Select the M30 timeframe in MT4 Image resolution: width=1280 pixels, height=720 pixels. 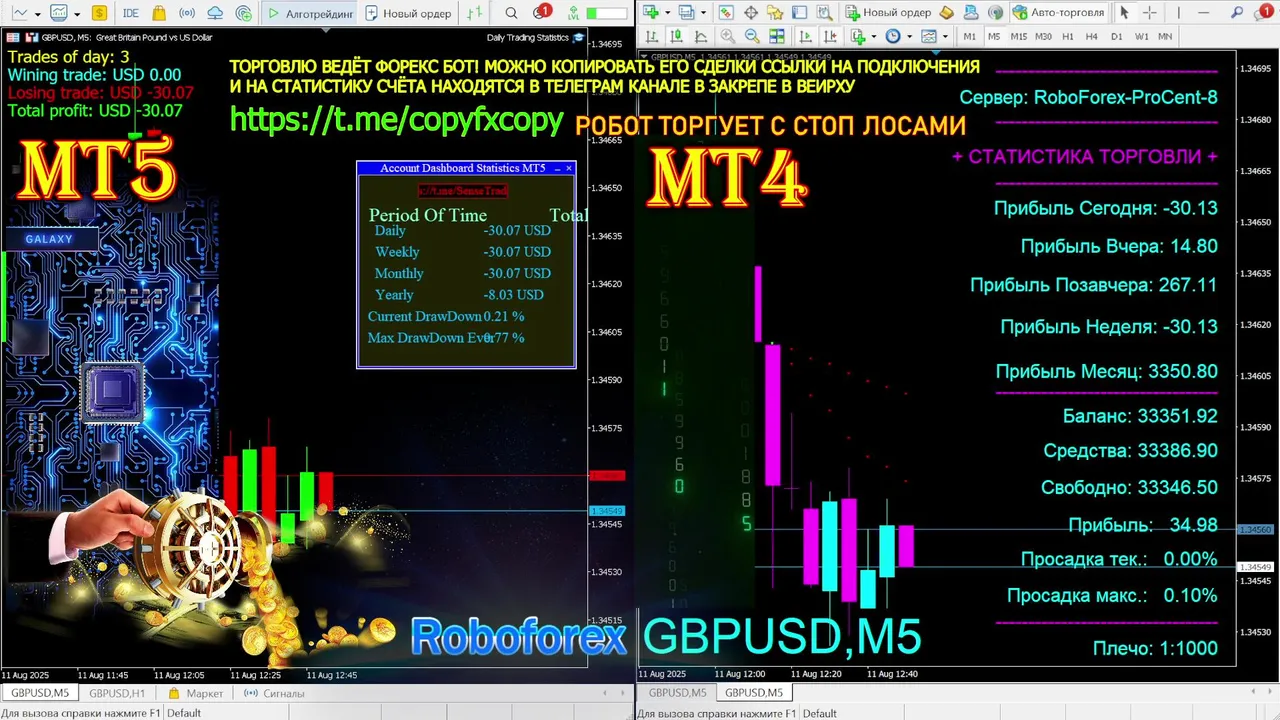tap(1043, 36)
